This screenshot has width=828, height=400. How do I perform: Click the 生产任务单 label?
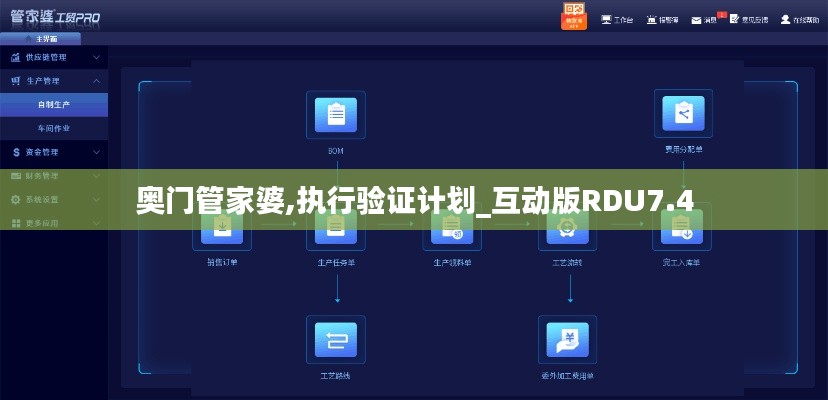(x=336, y=262)
